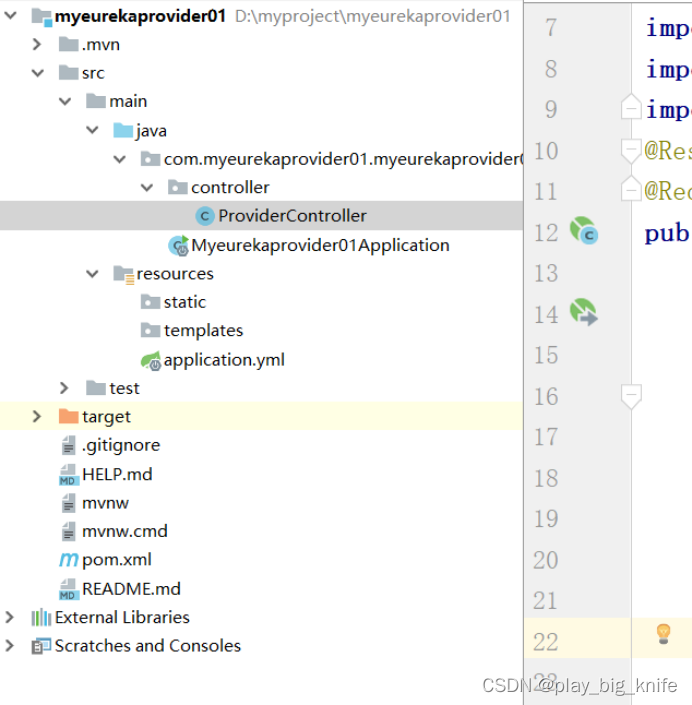Viewport: 692px width, 705px height.
Task: Select the README.md file name
Action: coord(131,589)
